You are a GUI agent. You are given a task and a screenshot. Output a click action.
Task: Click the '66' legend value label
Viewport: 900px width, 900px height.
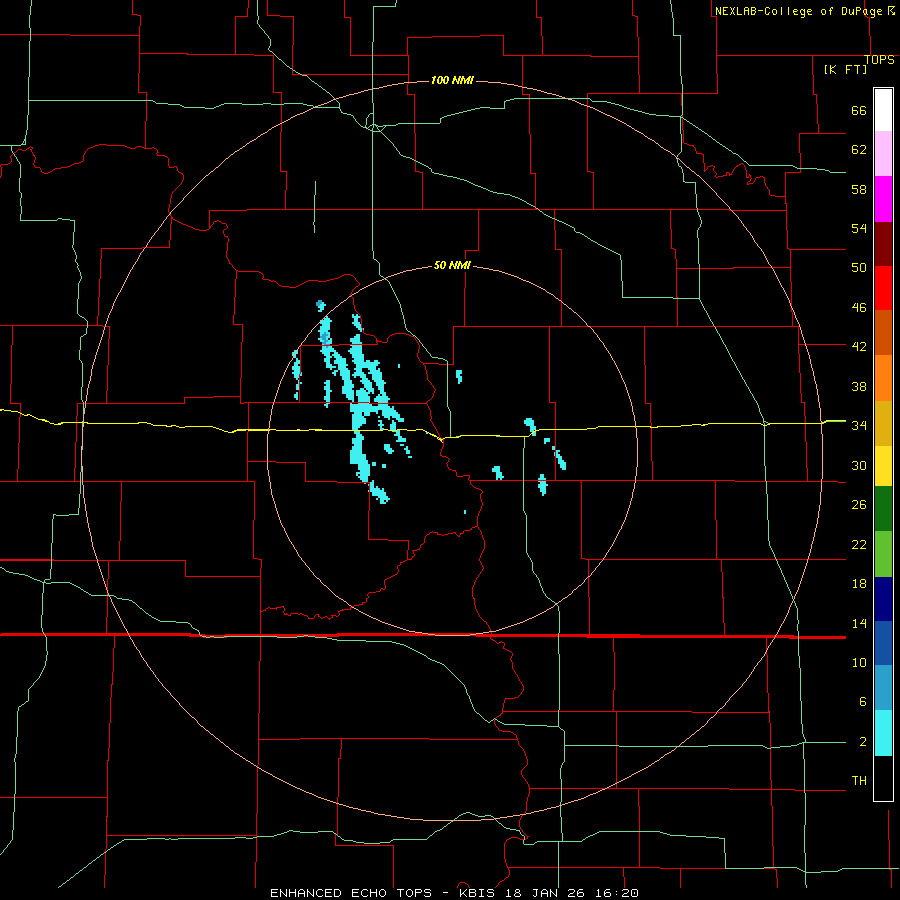point(859,110)
